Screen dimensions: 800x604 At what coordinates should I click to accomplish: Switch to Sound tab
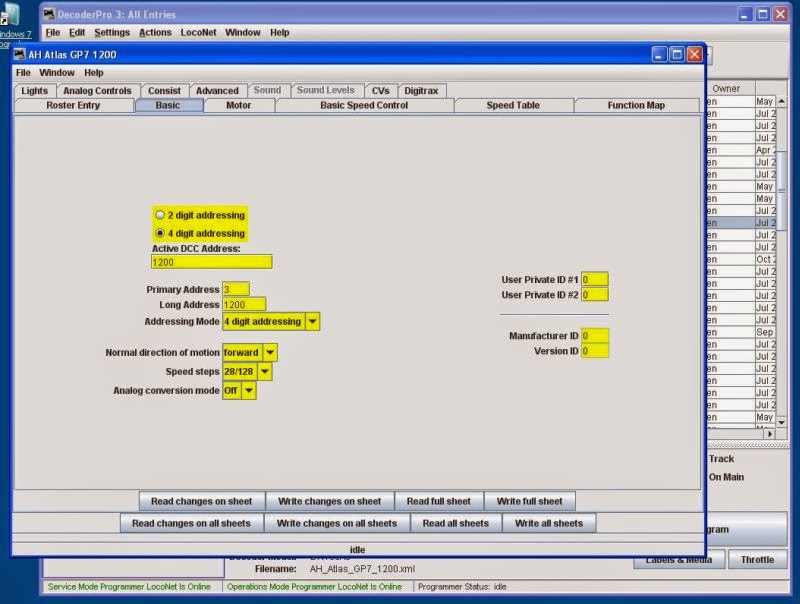(267, 90)
